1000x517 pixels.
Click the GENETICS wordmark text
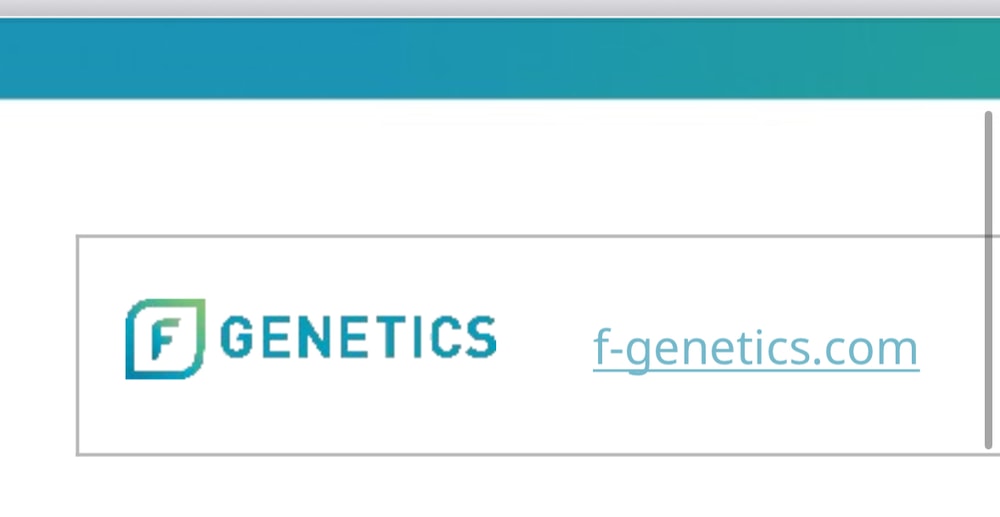[357, 338]
